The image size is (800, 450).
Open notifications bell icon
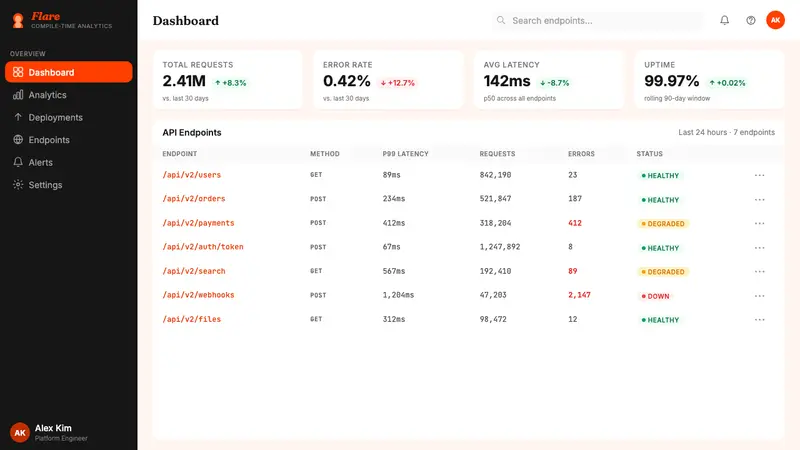point(724,20)
